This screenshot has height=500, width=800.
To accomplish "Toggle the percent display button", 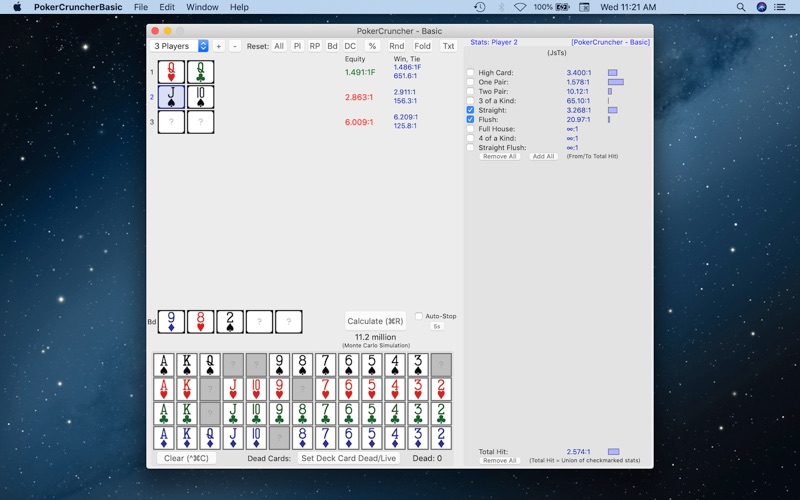I will click(372, 46).
